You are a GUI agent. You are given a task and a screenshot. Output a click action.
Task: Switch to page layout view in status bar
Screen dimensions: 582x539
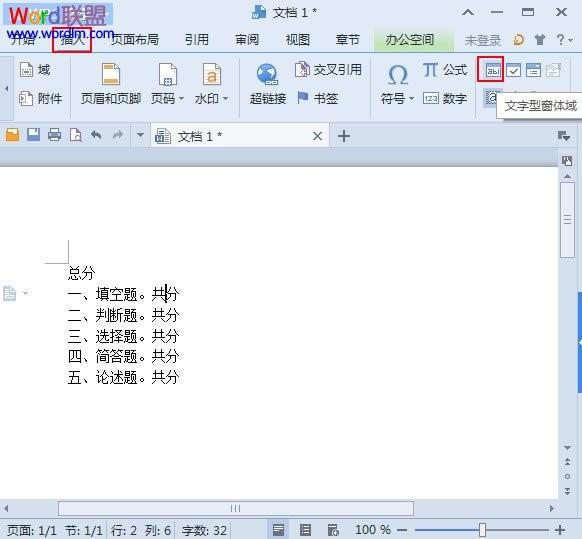(278, 530)
